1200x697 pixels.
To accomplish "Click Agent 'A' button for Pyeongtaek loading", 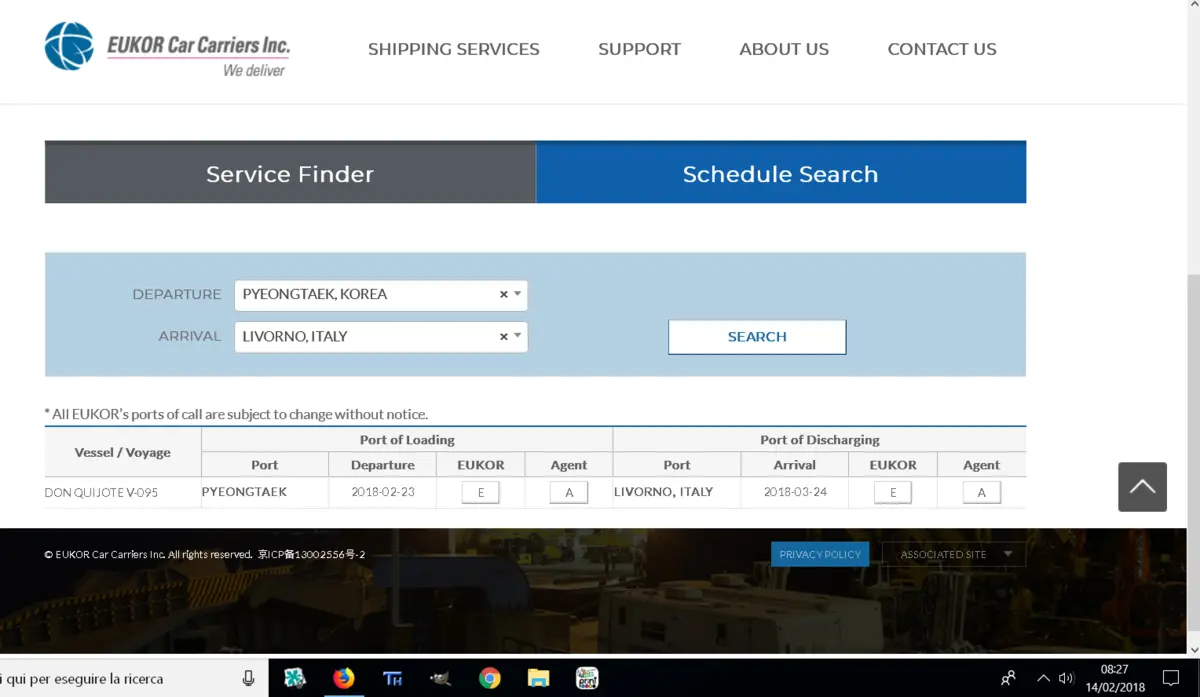I will [569, 492].
